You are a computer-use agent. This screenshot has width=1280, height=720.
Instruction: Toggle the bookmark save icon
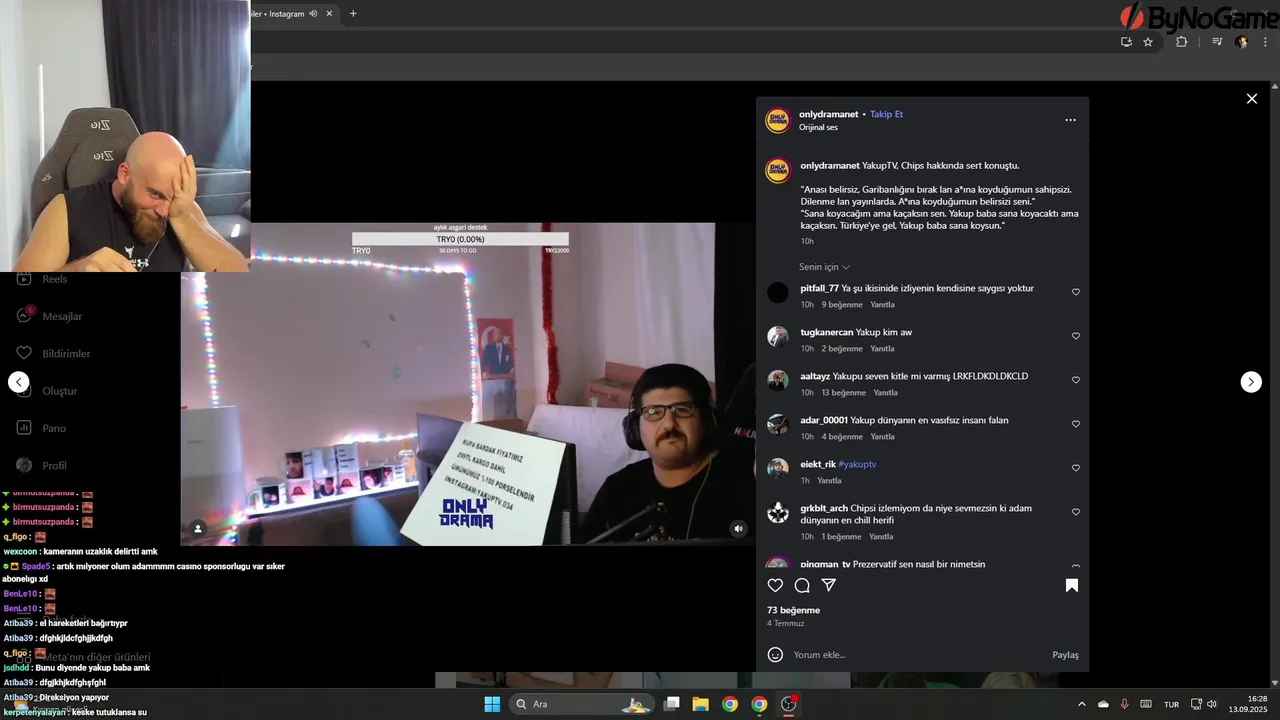tap(1071, 586)
